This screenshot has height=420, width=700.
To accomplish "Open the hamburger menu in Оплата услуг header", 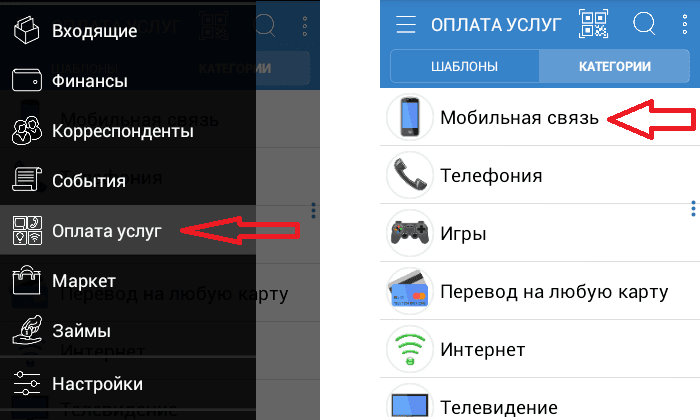I will (x=405, y=24).
